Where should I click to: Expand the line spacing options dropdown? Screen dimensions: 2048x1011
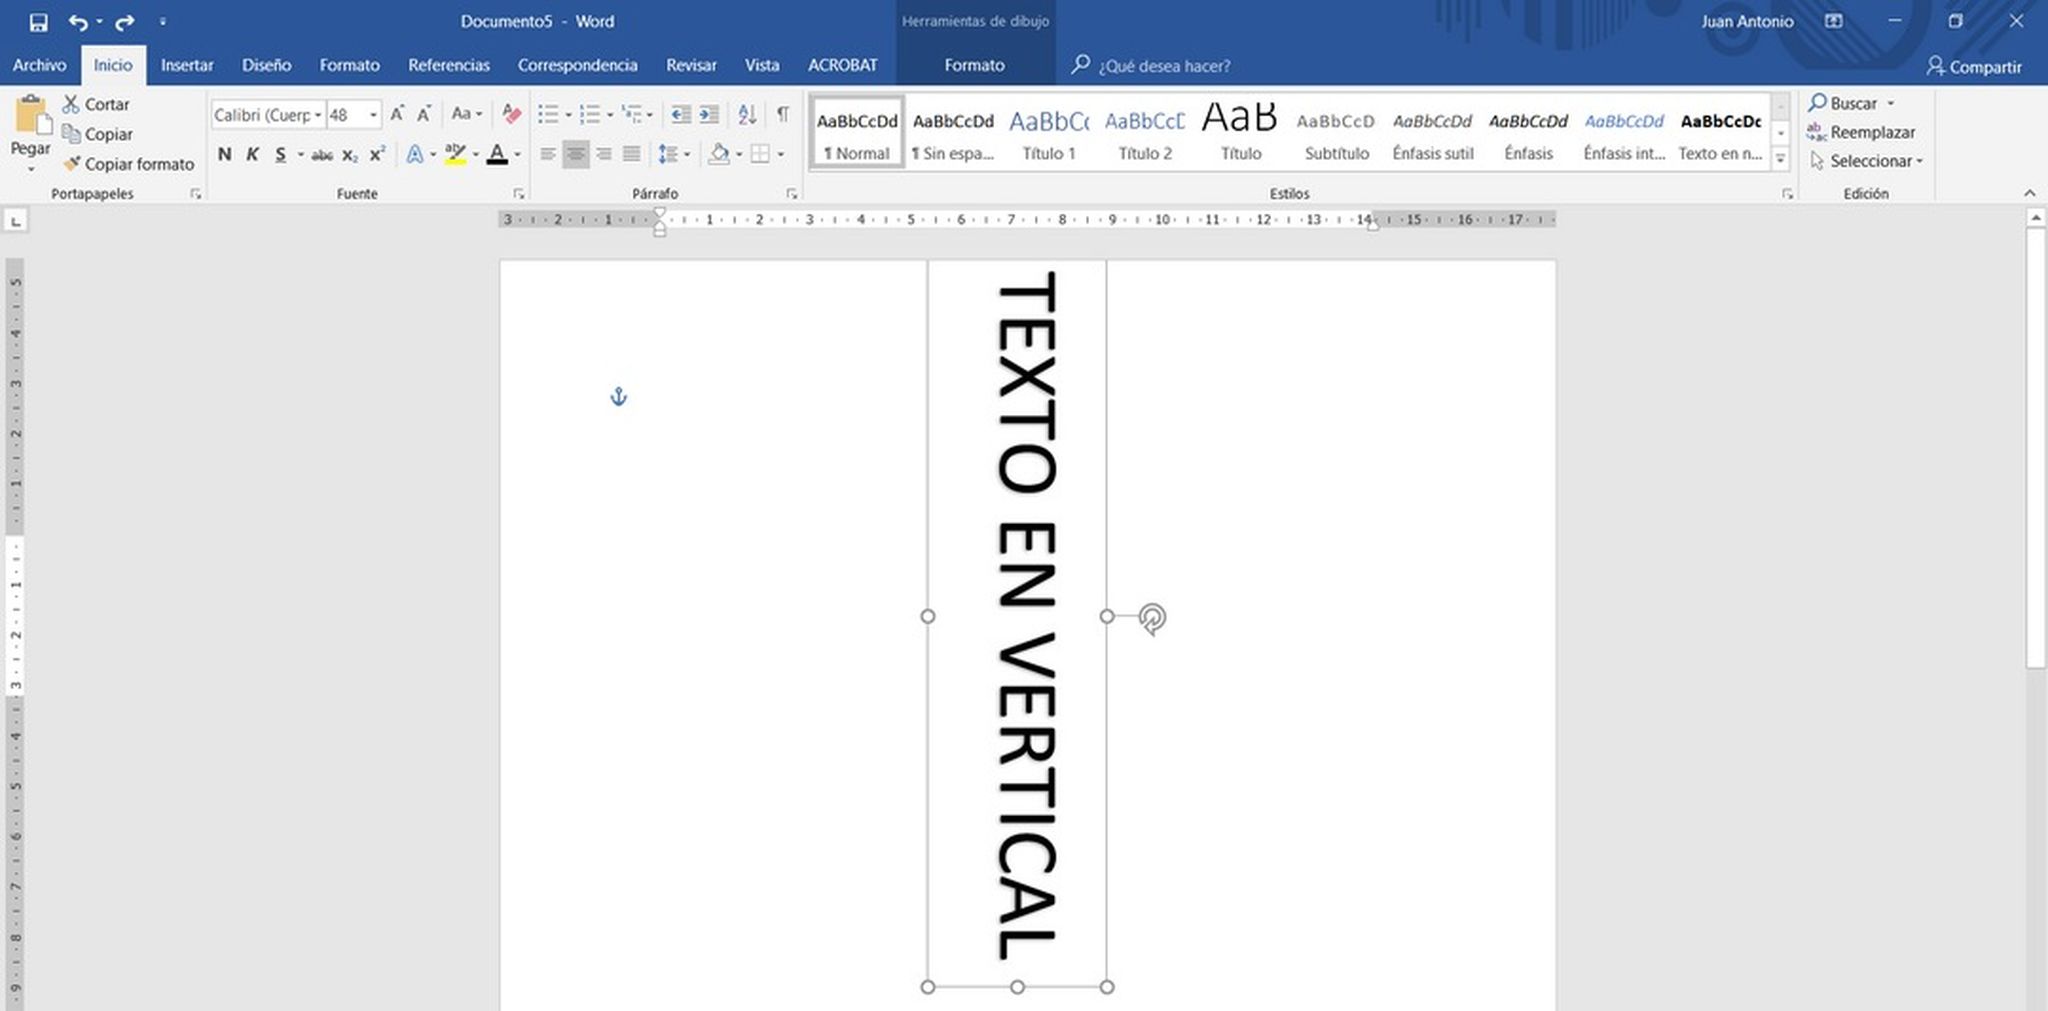pos(687,155)
